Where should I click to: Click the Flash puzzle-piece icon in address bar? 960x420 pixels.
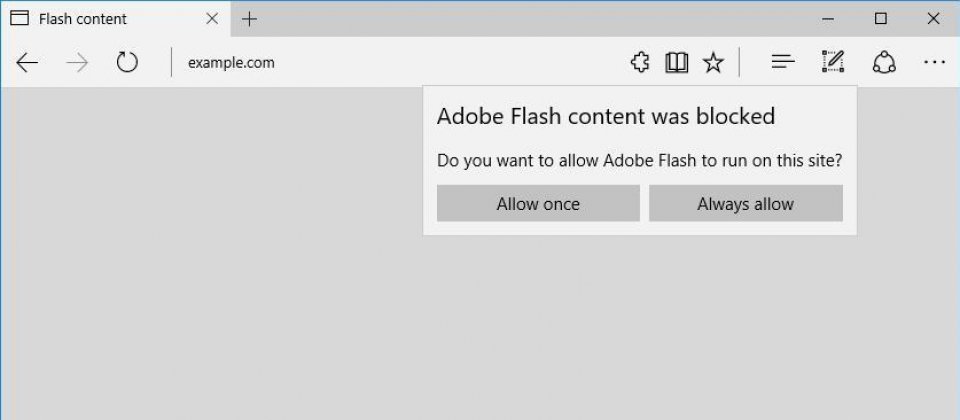tap(640, 62)
